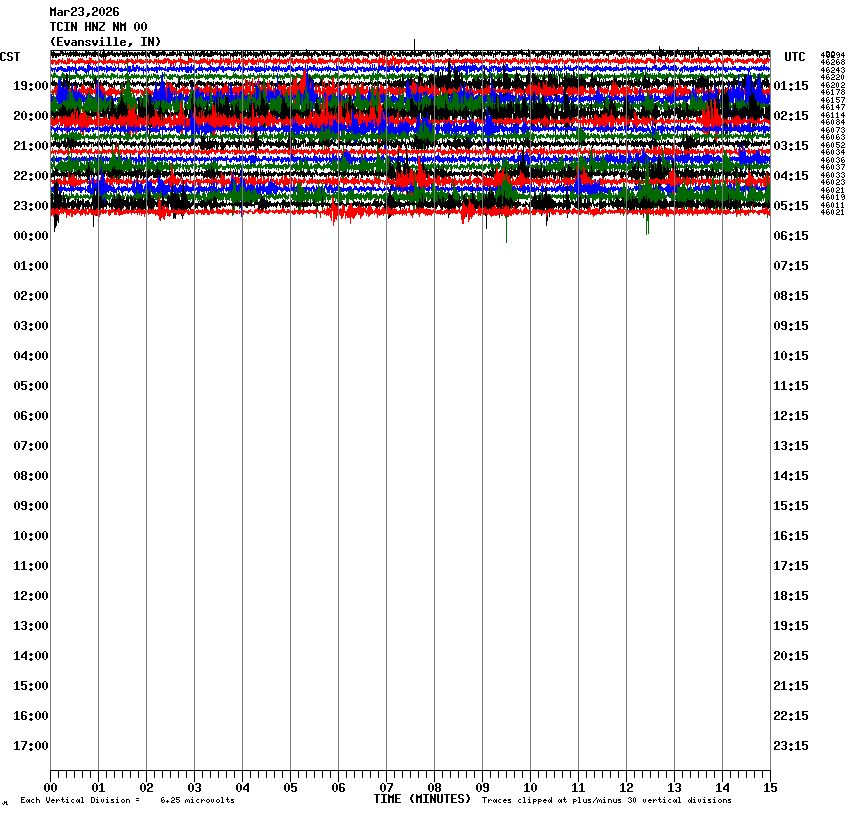Click the Traces clipped footnote text
This screenshot has height=814, width=850.
606,801
